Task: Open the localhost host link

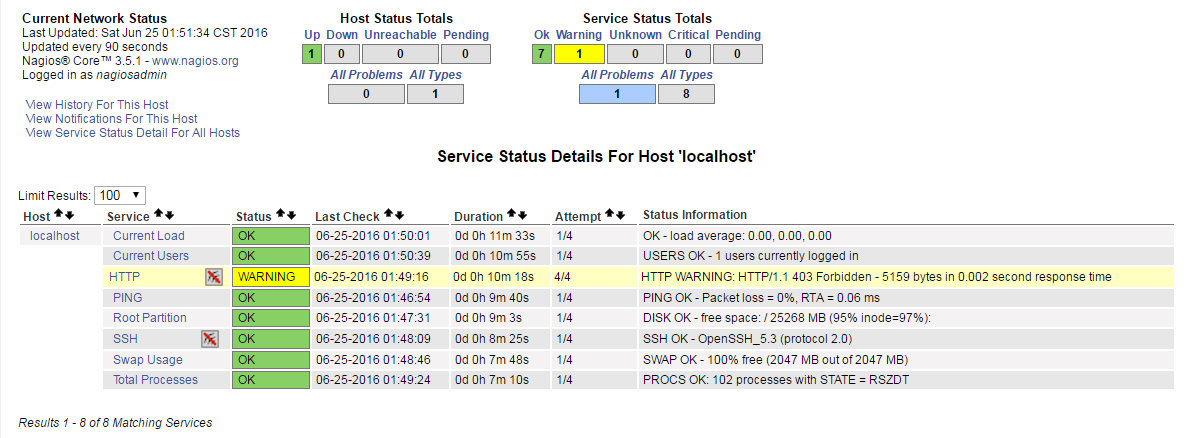Action: click(54, 236)
